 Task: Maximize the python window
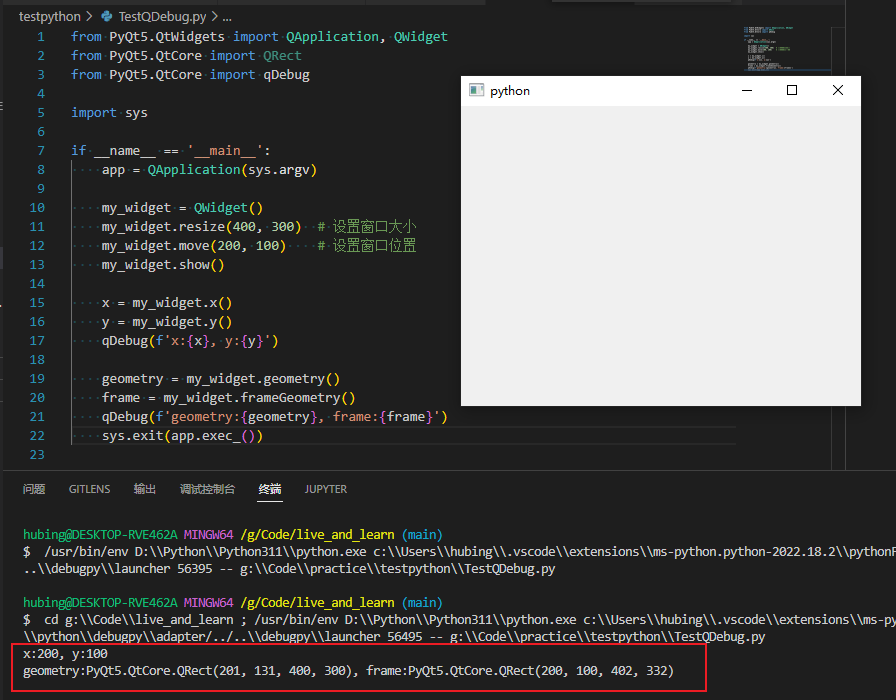pyautogui.click(x=792, y=90)
